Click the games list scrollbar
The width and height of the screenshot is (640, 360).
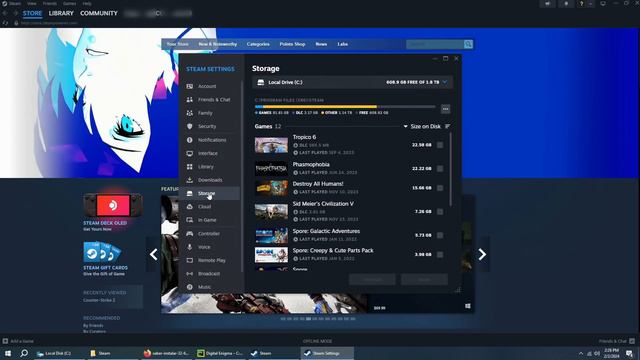[x=451, y=169]
